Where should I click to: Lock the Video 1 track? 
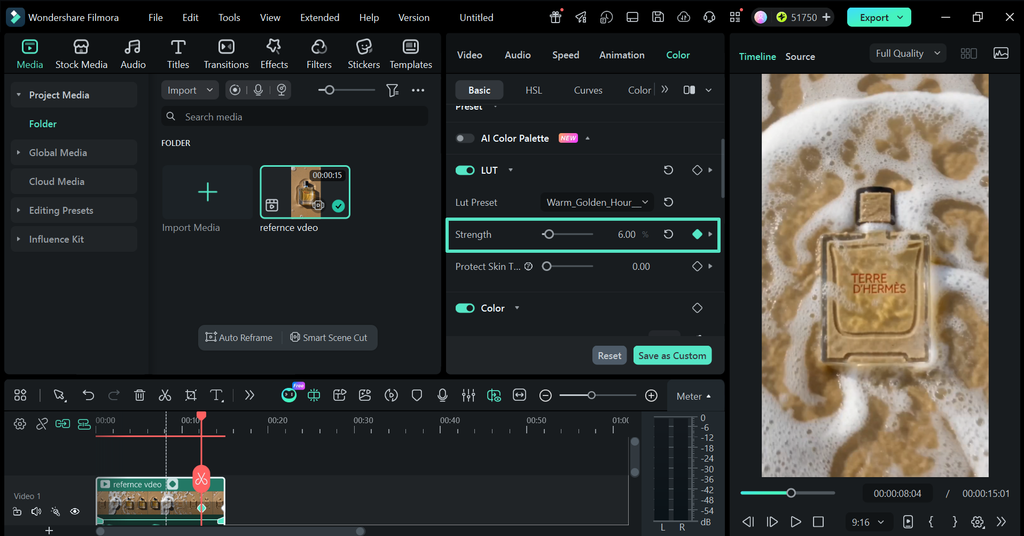coord(18,512)
